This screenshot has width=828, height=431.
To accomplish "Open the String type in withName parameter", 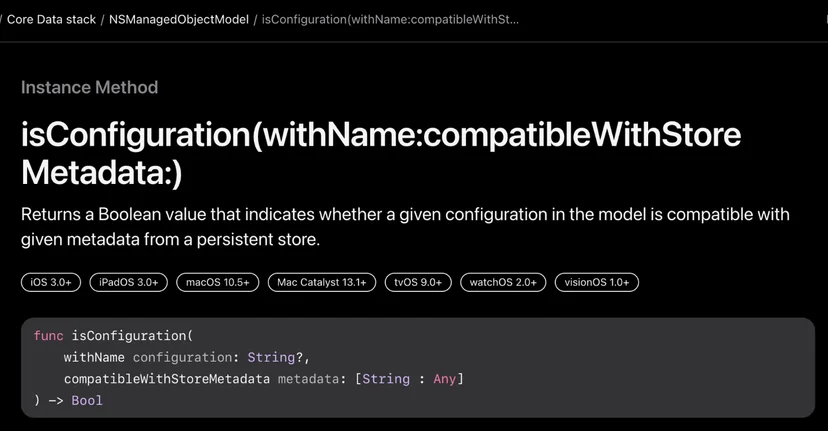I will [271, 358].
